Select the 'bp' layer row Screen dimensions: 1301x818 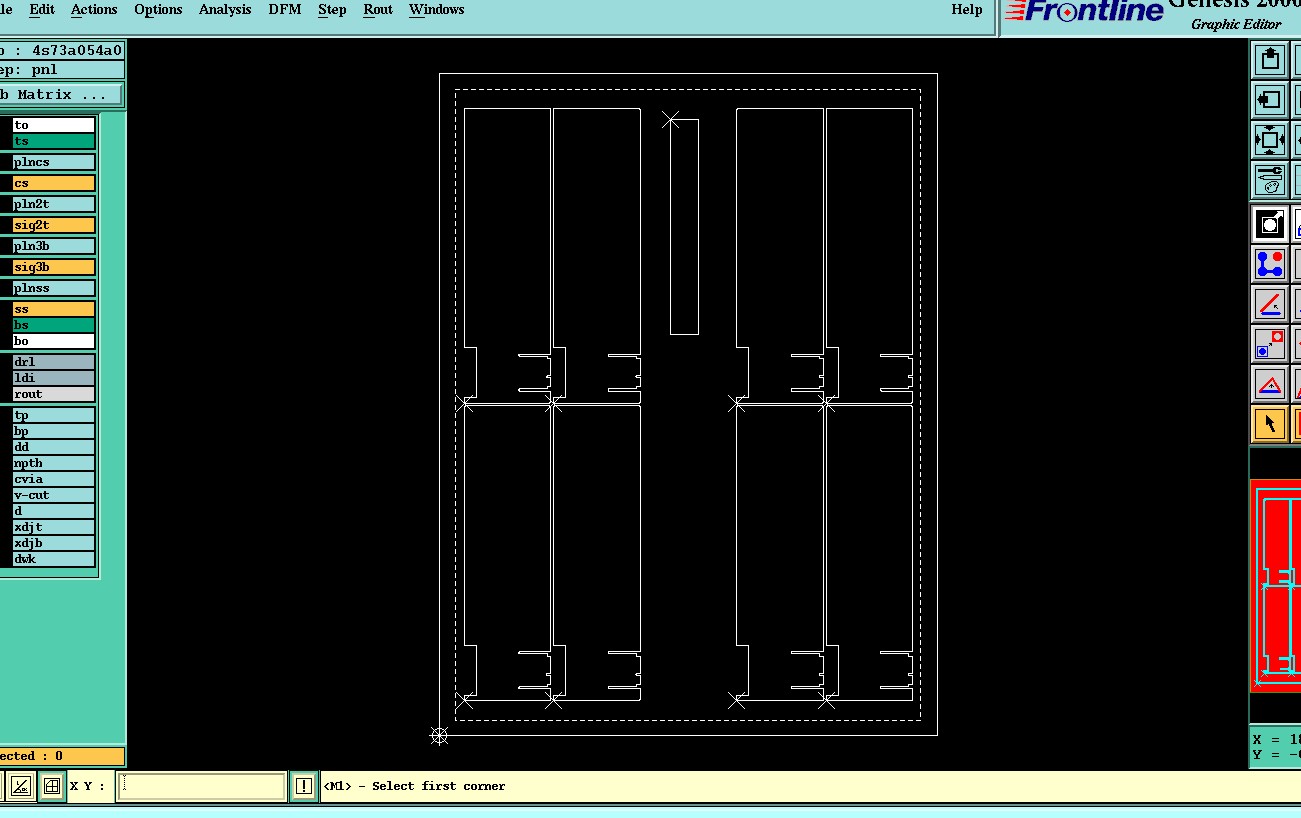click(54, 431)
